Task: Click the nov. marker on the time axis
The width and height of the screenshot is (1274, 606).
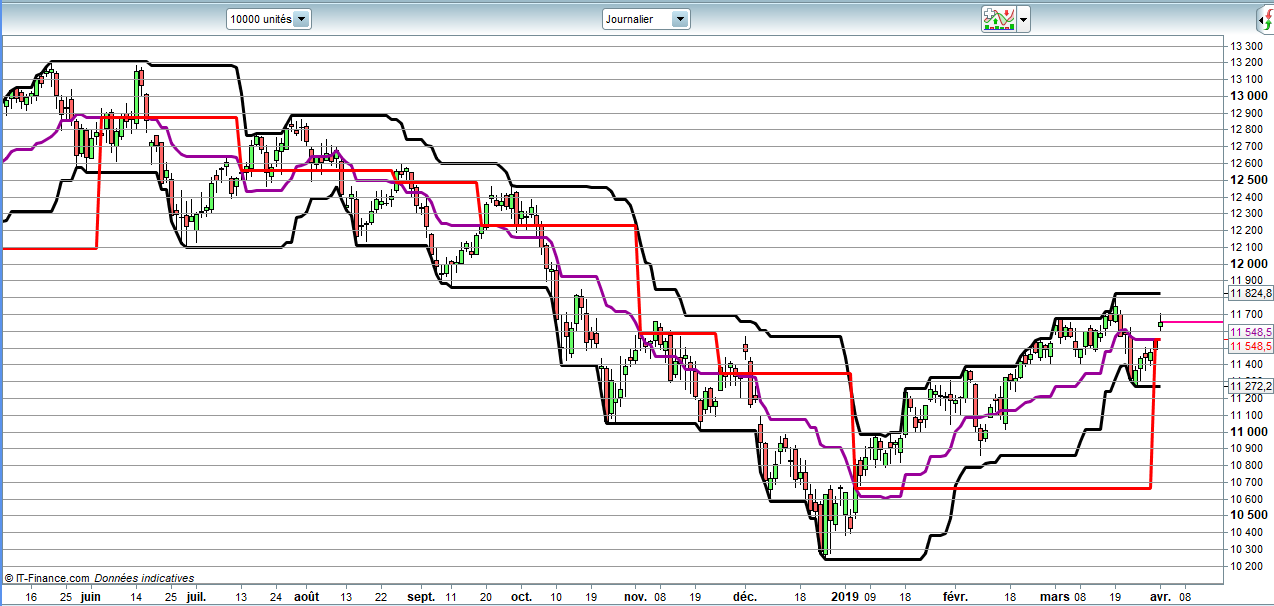Action: point(636,596)
